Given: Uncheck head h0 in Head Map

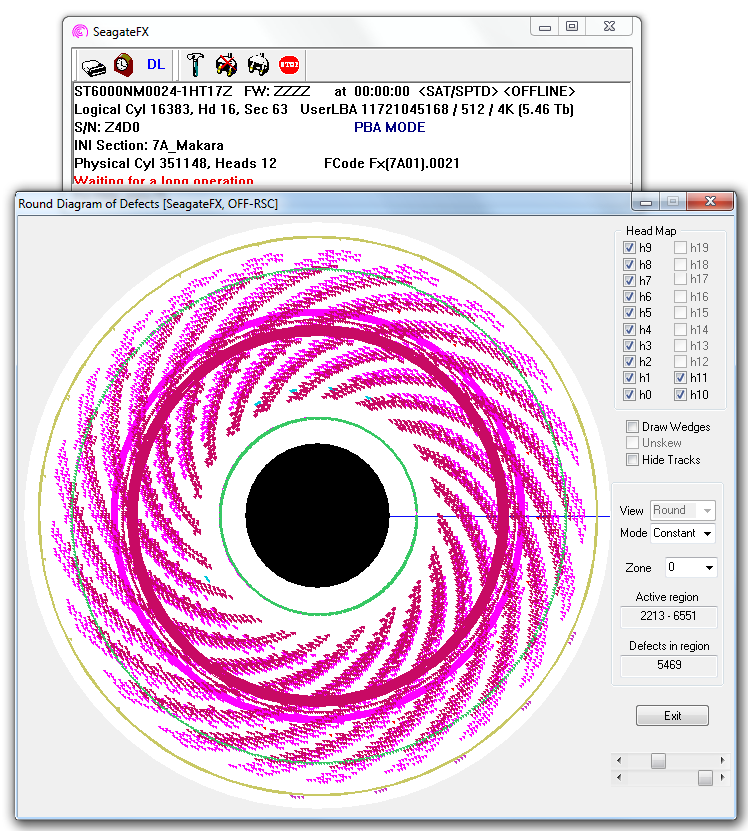Looking at the screenshot, I should [629, 395].
